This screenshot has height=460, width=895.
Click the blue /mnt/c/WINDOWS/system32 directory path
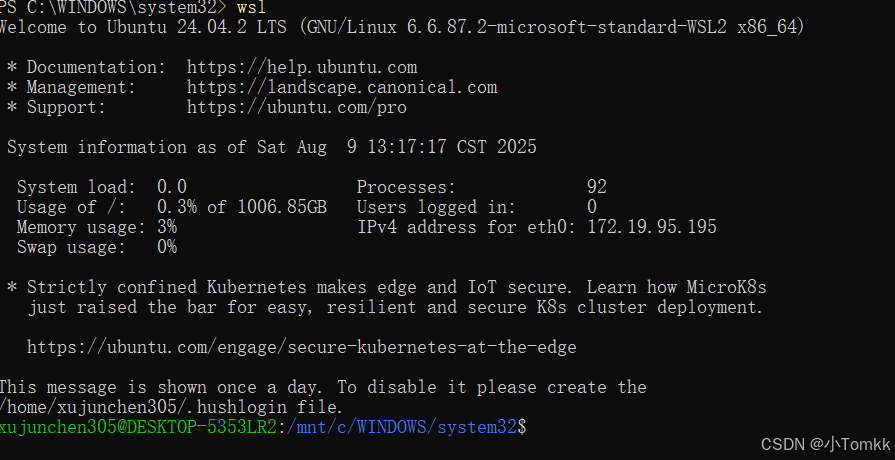pyautogui.click(x=404, y=427)
